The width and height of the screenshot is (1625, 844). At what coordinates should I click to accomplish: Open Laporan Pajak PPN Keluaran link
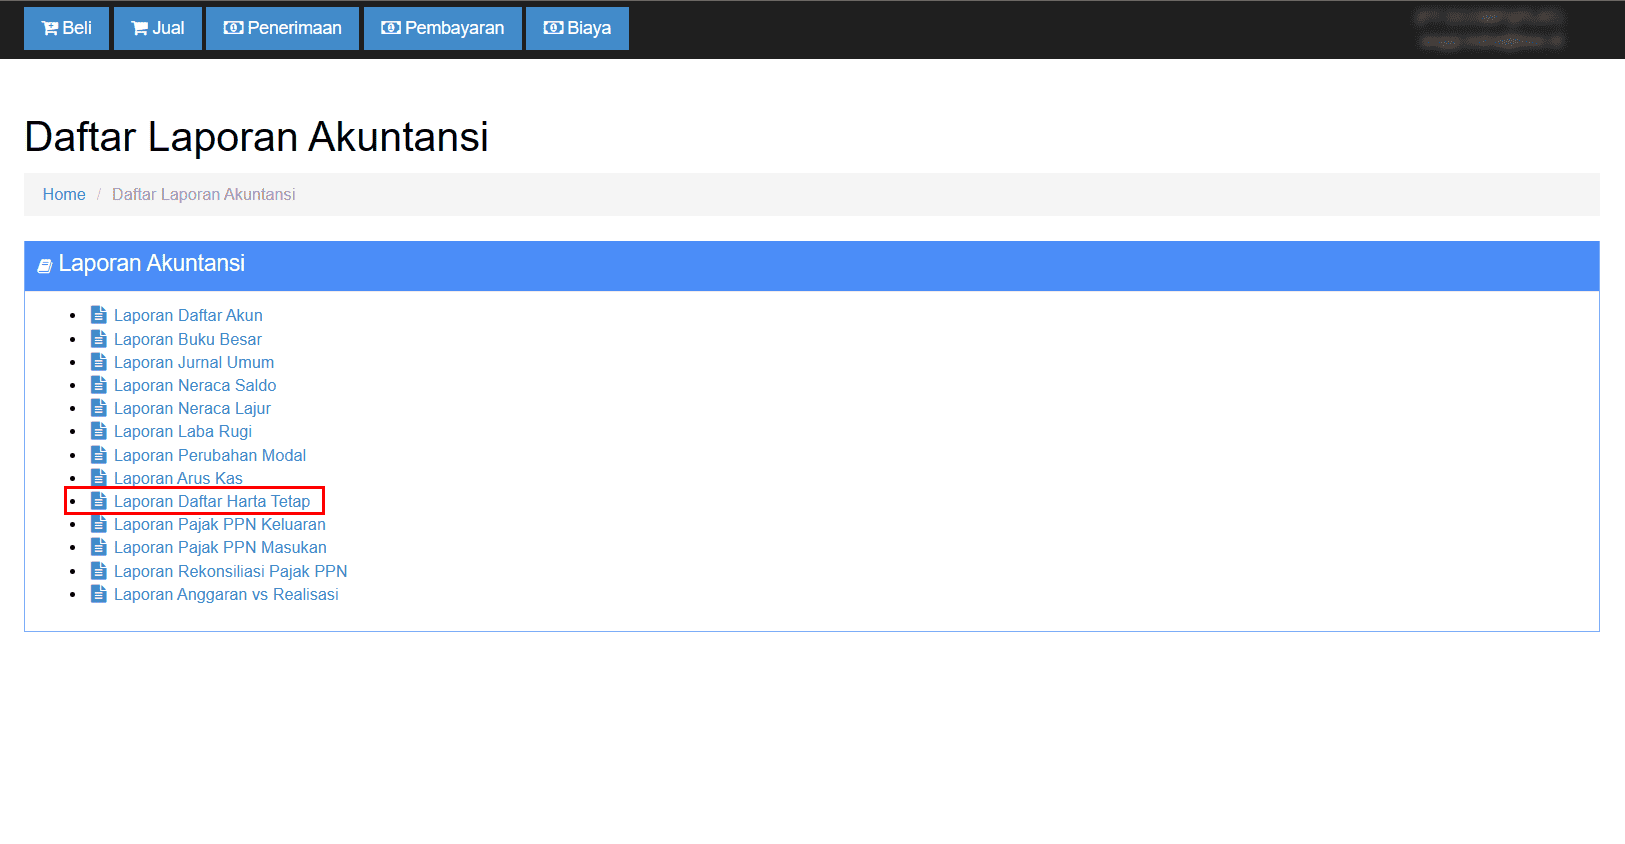(219, 524)
